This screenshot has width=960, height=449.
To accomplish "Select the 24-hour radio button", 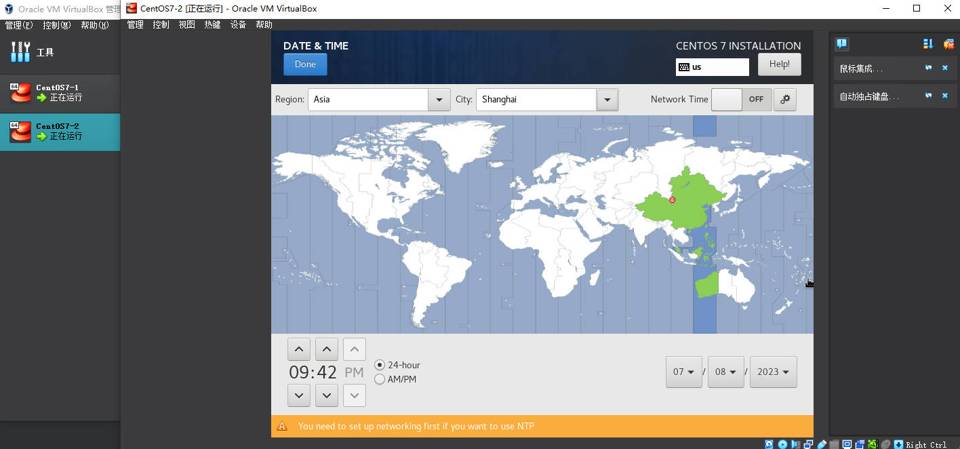I will (380, 365).
